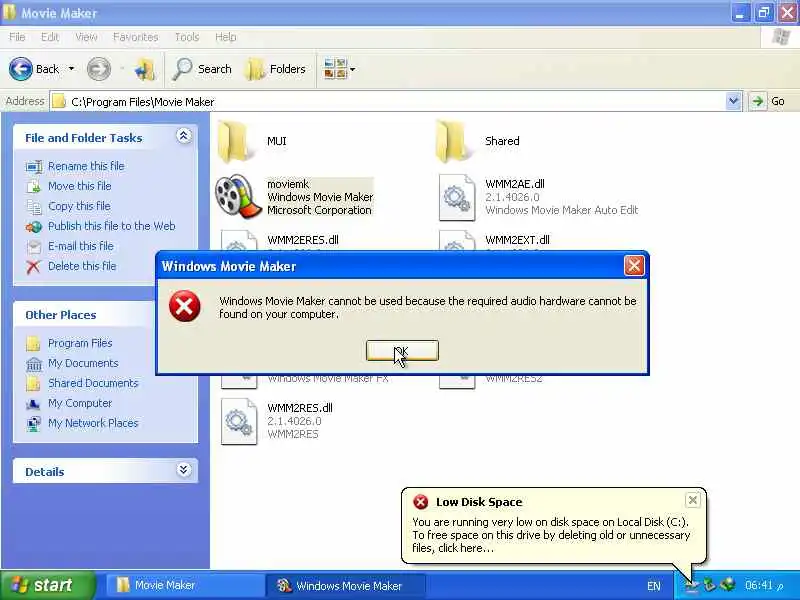Open Search from the toolbar
This screenshot has height=600, width=800.
[x=202, y=69]
